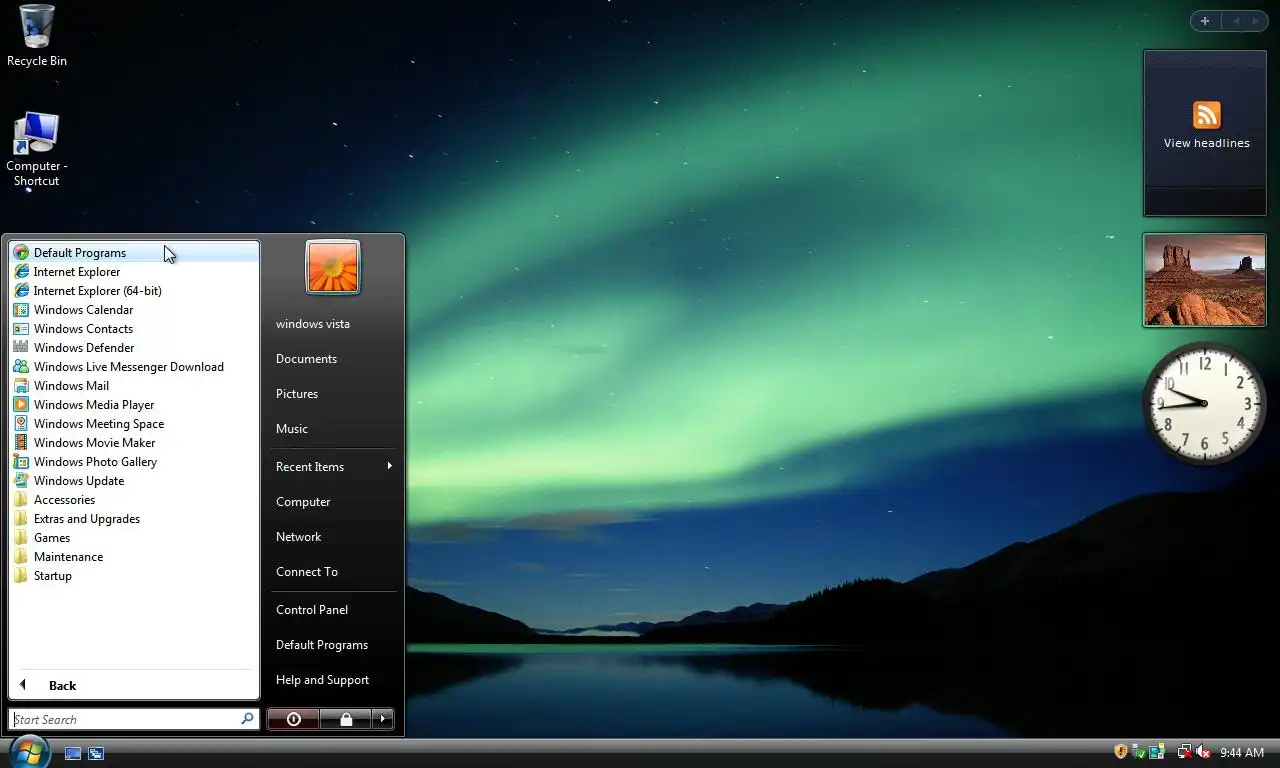Open the windows vista user folder

313,324
